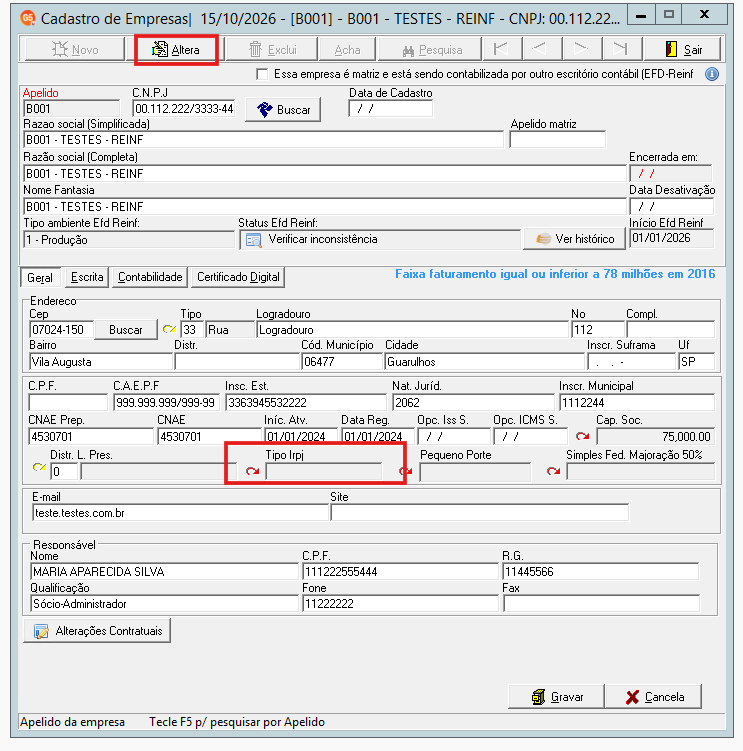Click the Uf field SP

click(x=696, y=362)
